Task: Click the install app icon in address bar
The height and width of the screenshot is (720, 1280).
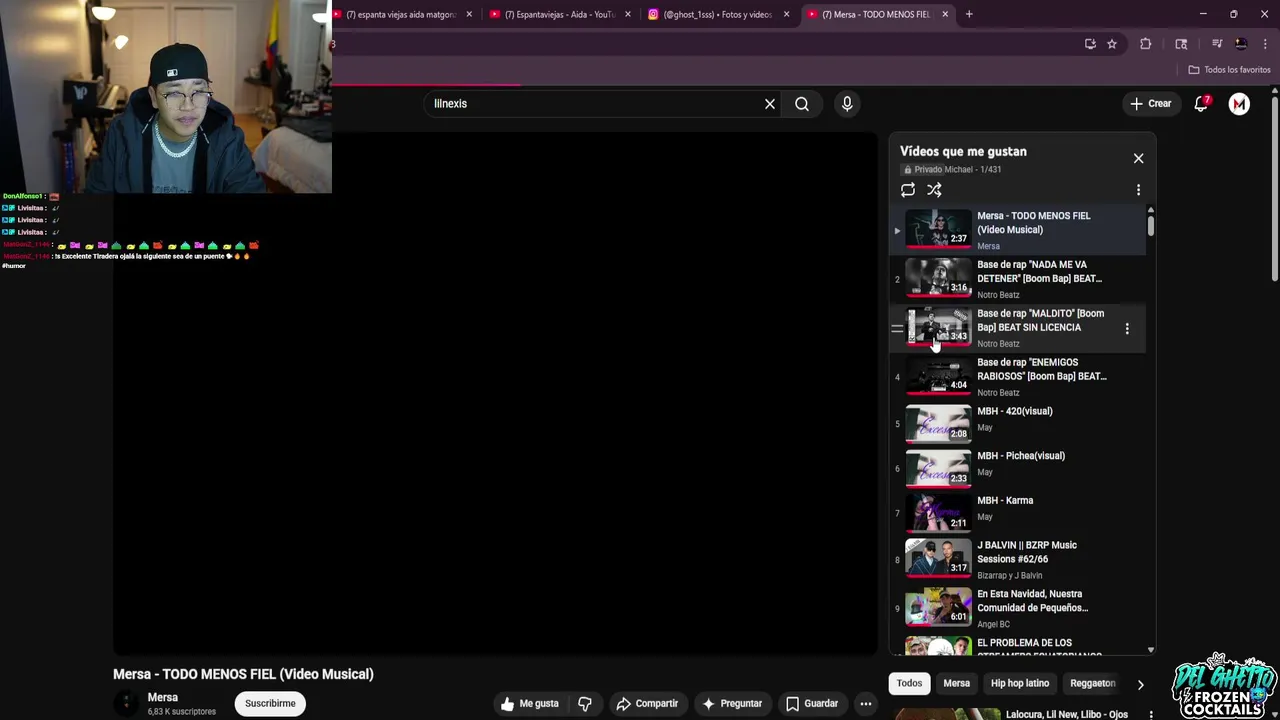Action: 1090,44
